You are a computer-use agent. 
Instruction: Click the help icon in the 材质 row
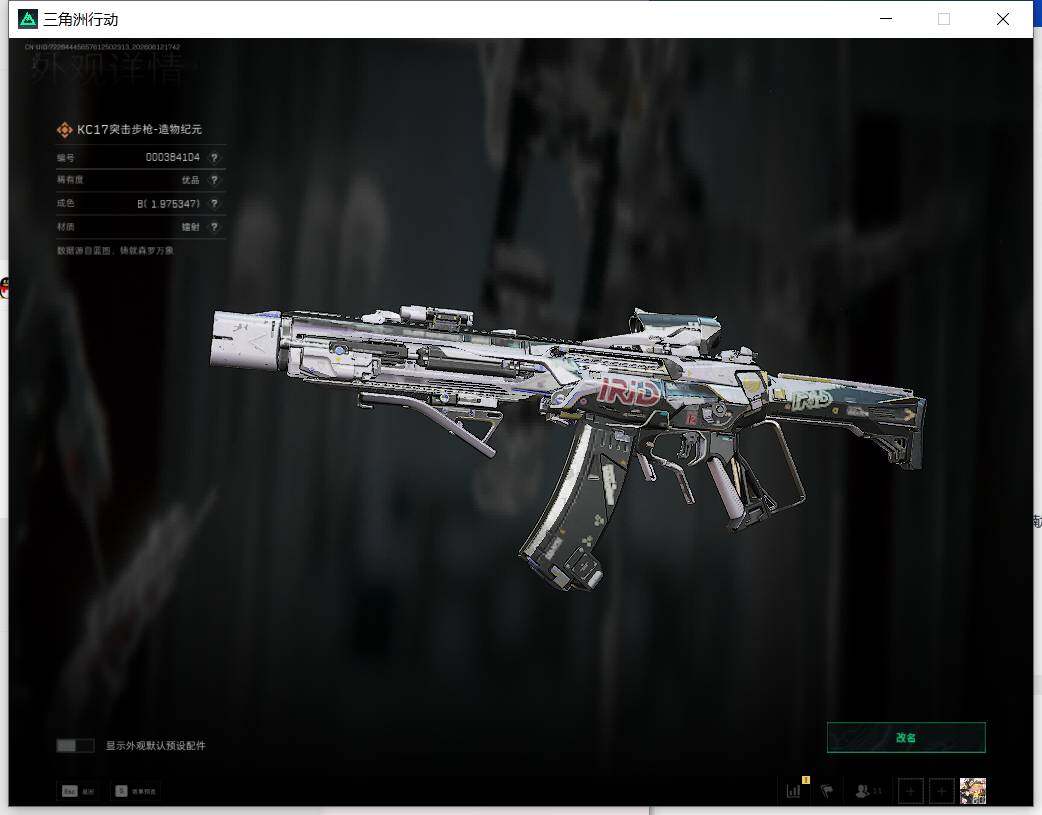(x=214, y=227)
